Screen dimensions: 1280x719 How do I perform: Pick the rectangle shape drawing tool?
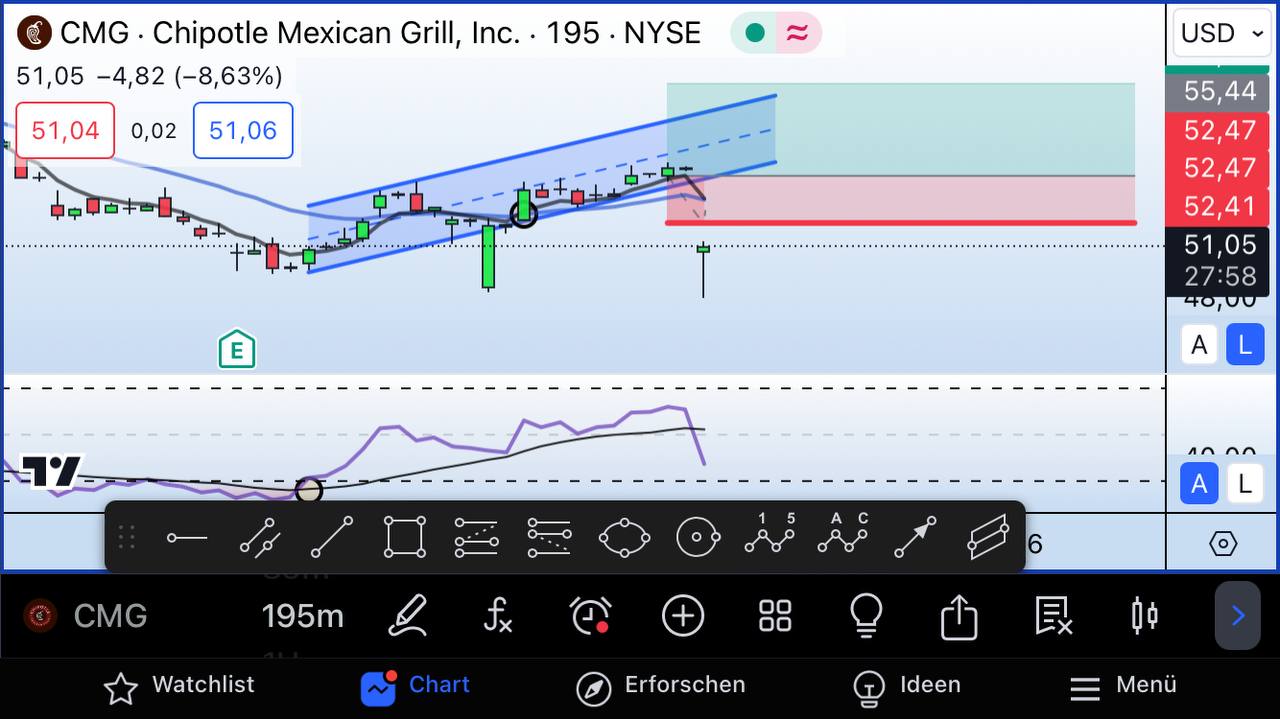[x=404, y=538]
